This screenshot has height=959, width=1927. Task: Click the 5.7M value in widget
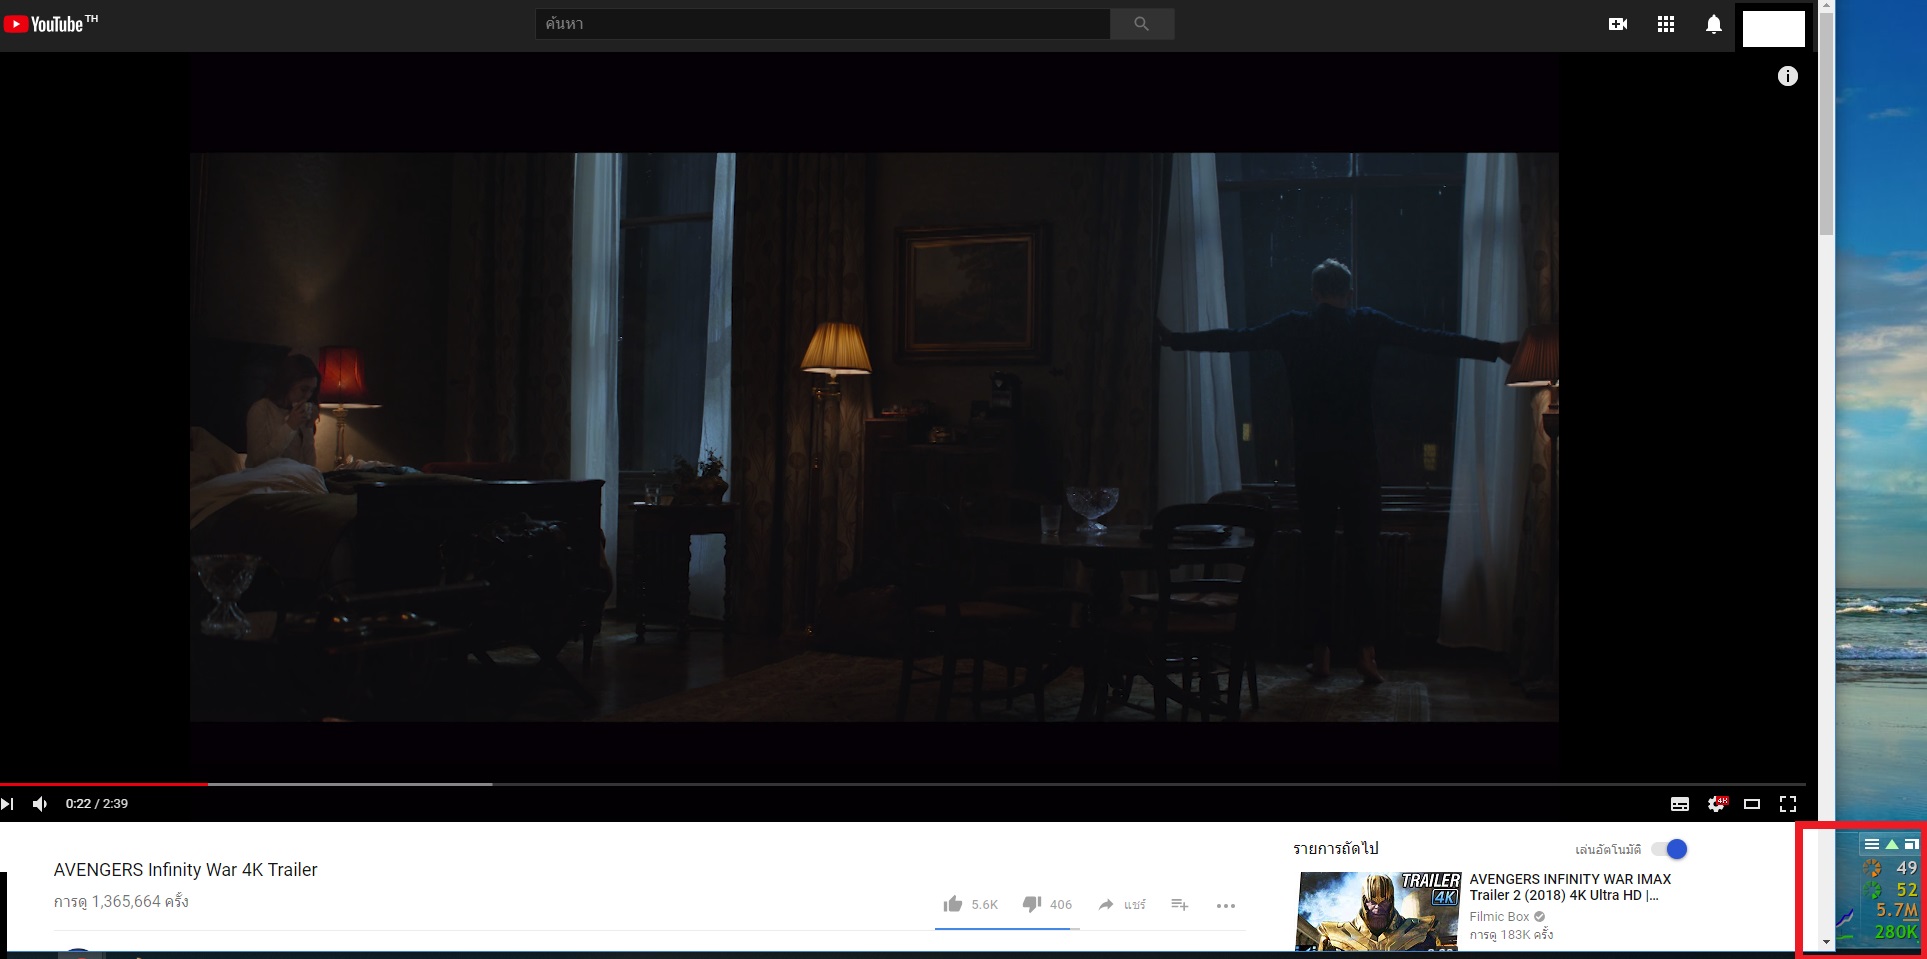[1896, 910]
